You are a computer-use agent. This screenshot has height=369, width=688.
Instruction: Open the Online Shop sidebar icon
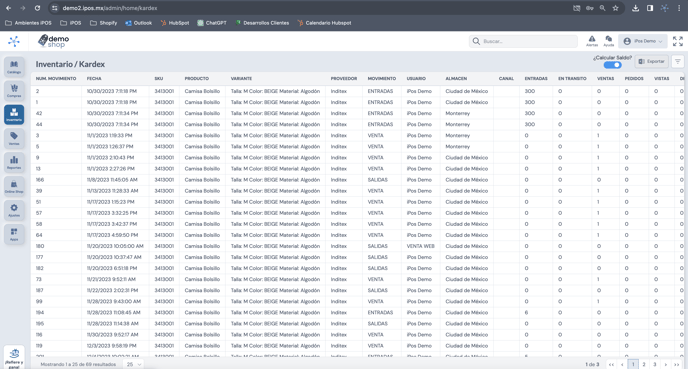14,186
